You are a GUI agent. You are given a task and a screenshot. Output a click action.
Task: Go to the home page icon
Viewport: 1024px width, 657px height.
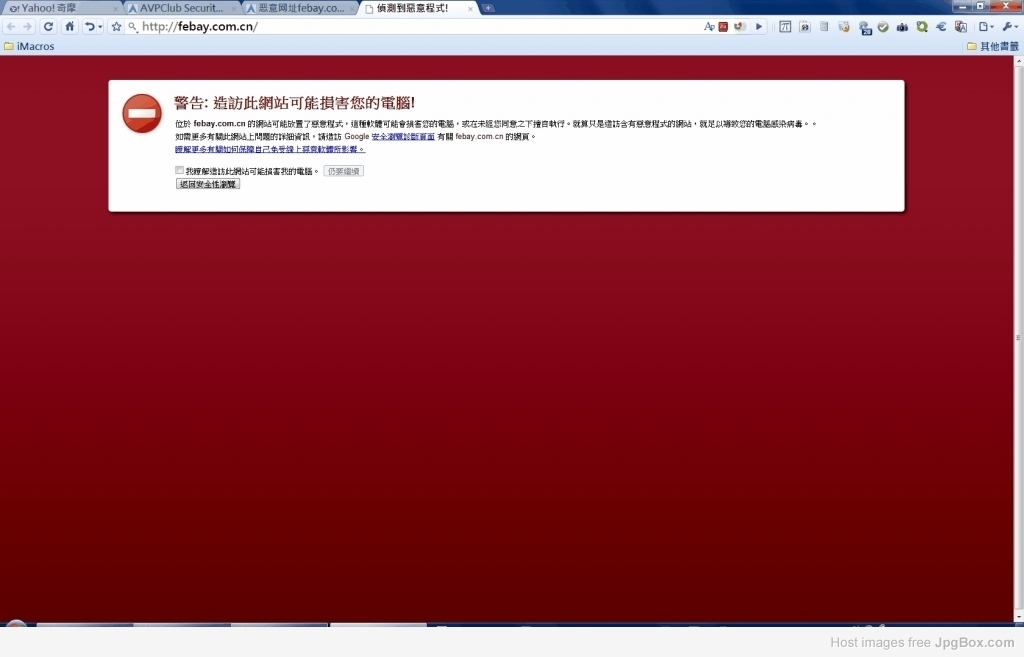69,27
